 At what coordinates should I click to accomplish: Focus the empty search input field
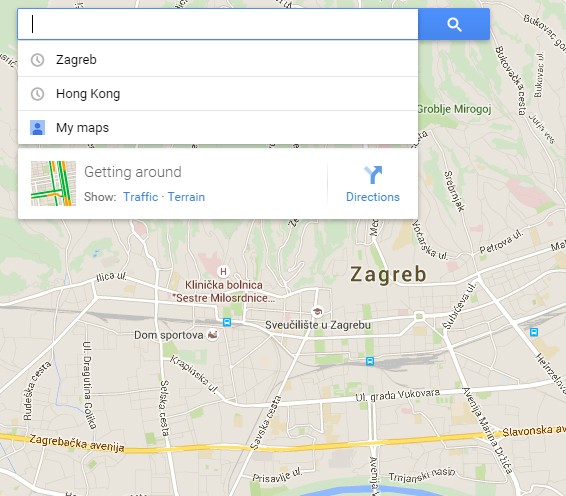pos(218,24)
